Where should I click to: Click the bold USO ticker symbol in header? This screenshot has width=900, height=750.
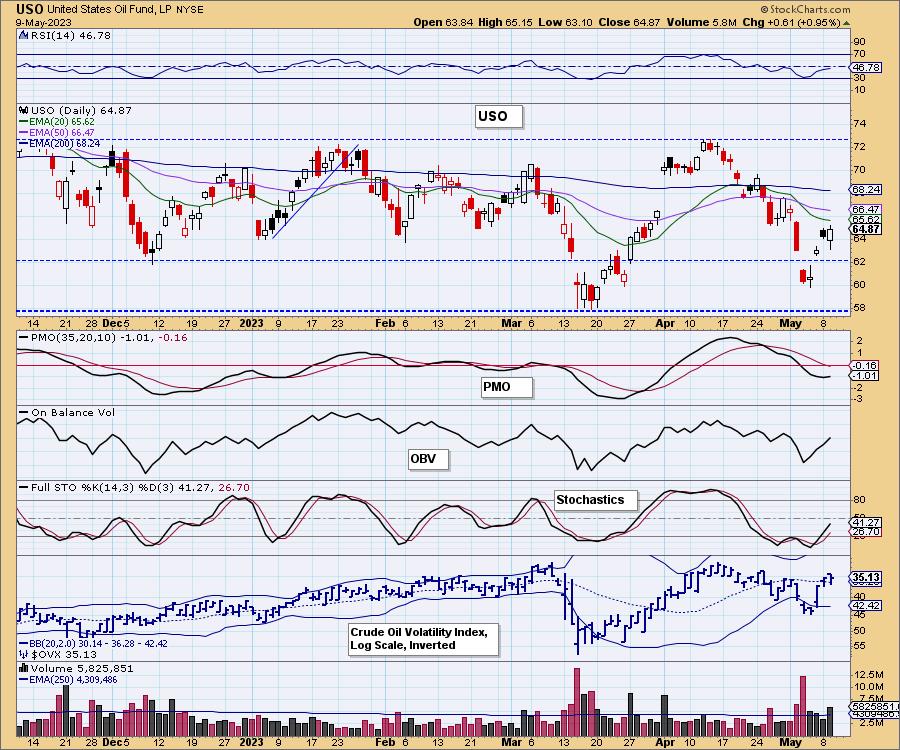tap(29, 9)
